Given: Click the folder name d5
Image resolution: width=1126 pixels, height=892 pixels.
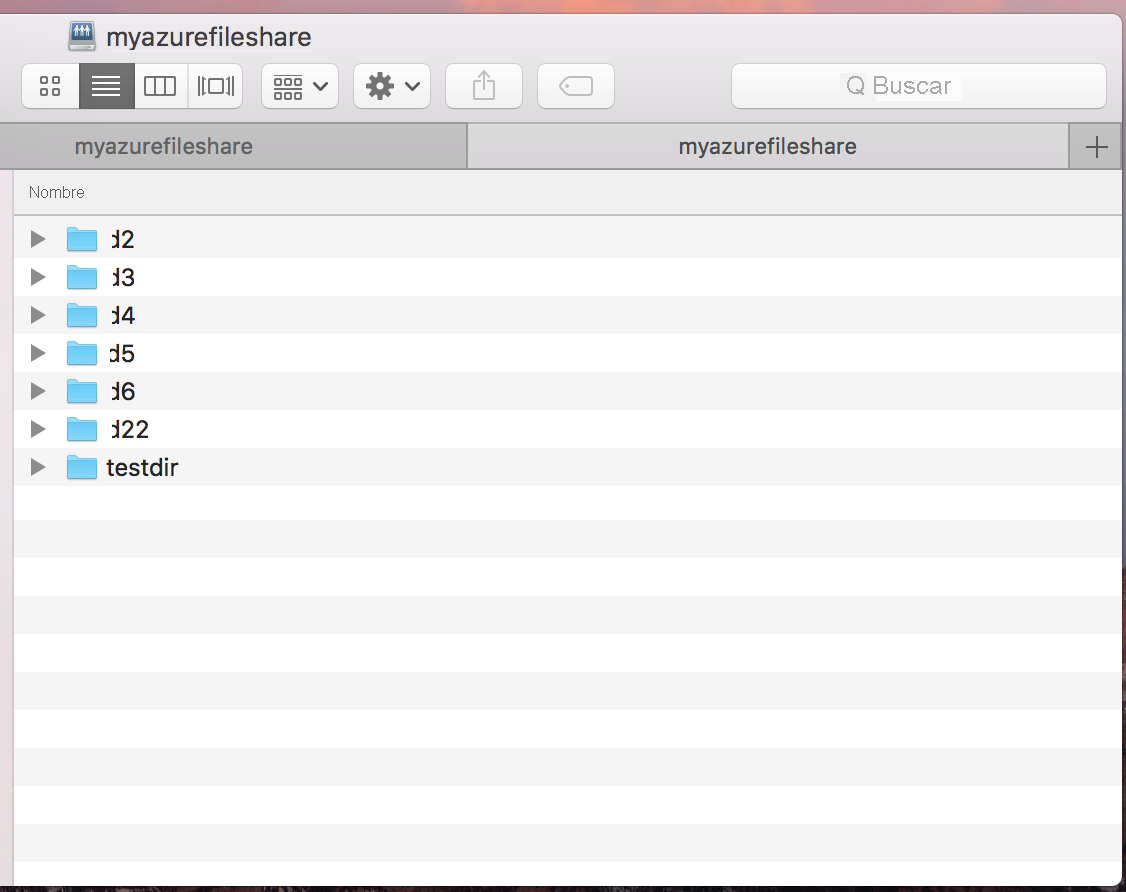Looking at the screenshot, I should pos(122,353).
